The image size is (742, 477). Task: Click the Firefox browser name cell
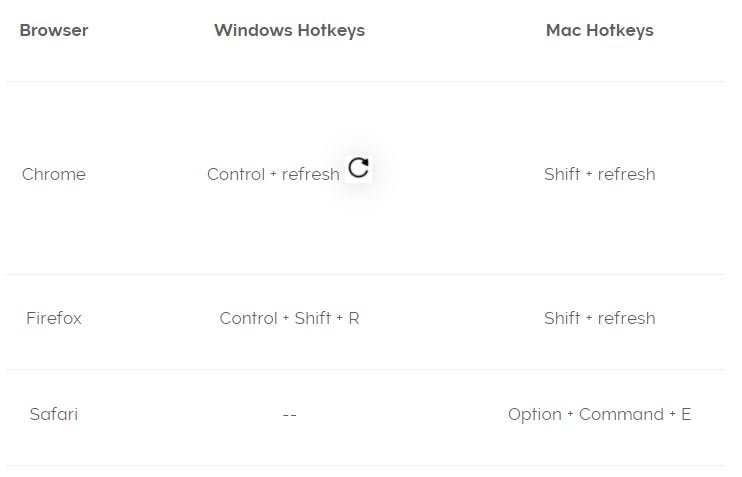click(54, 318)
